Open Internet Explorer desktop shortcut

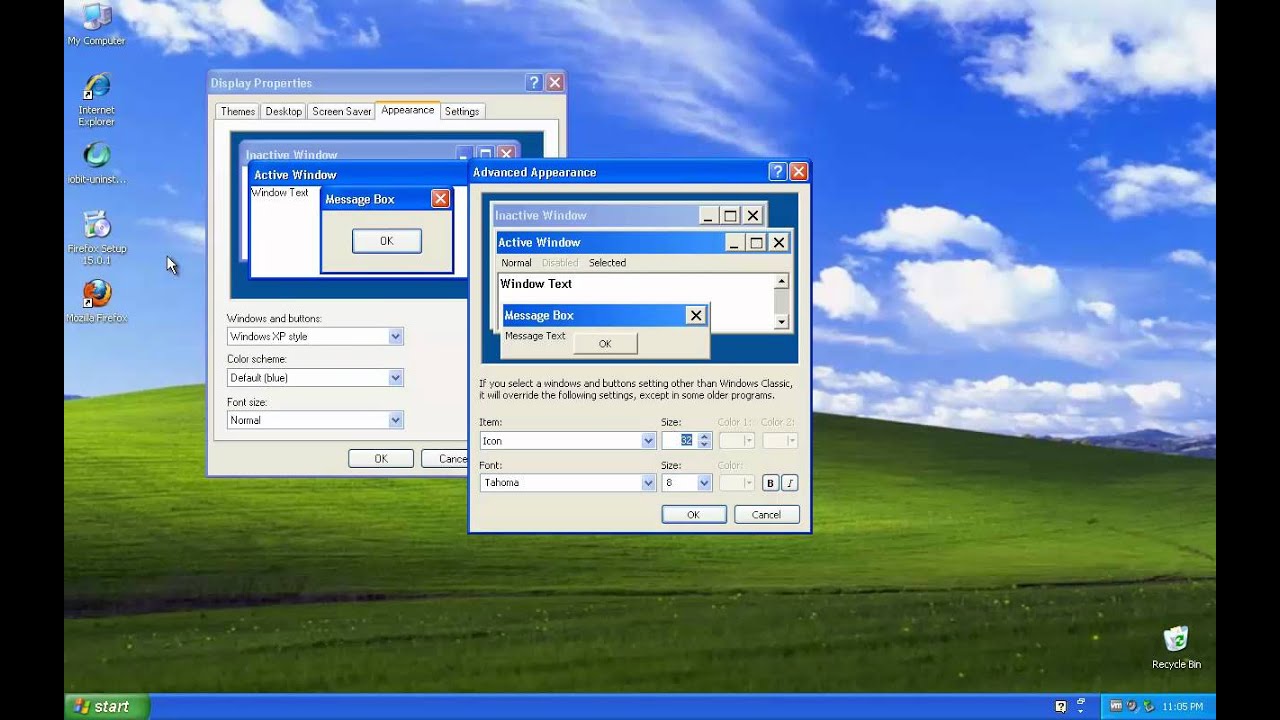(x=97, y=100)
